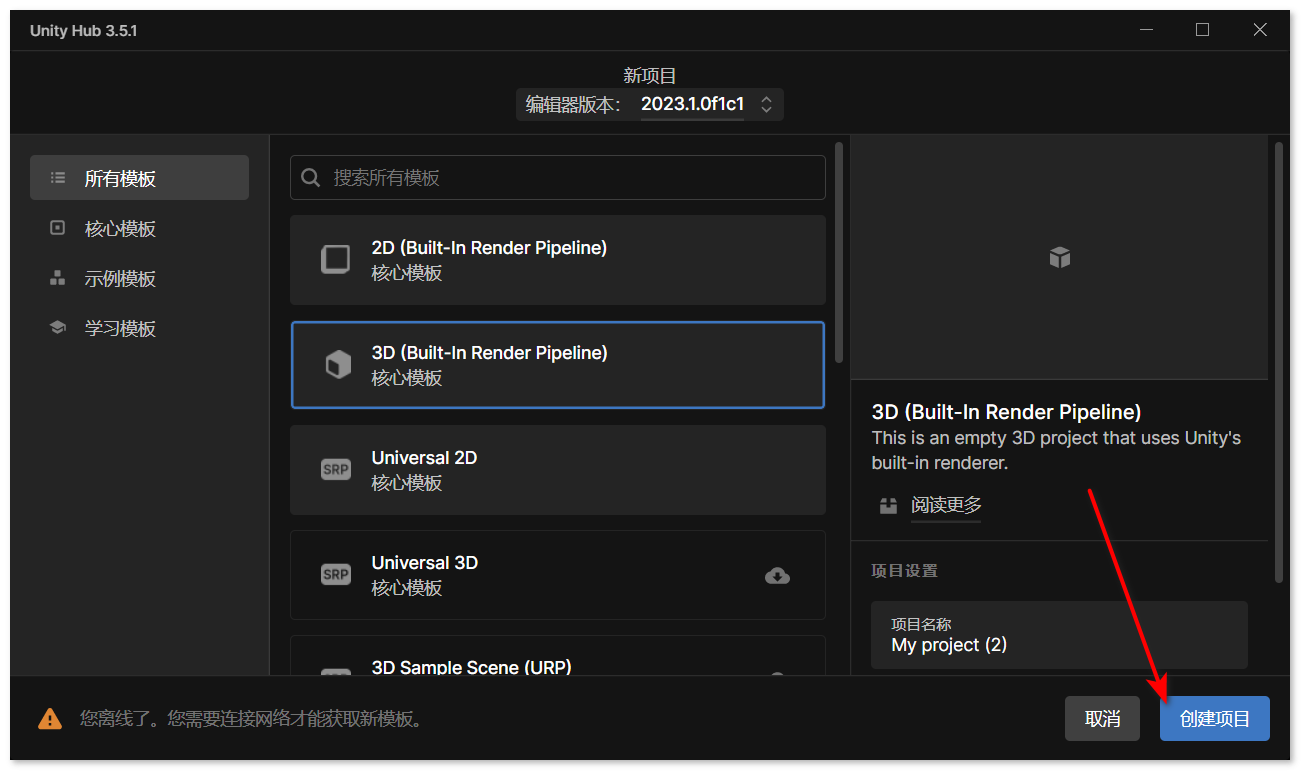Click the offline warning triangle icon

[50, 719]
